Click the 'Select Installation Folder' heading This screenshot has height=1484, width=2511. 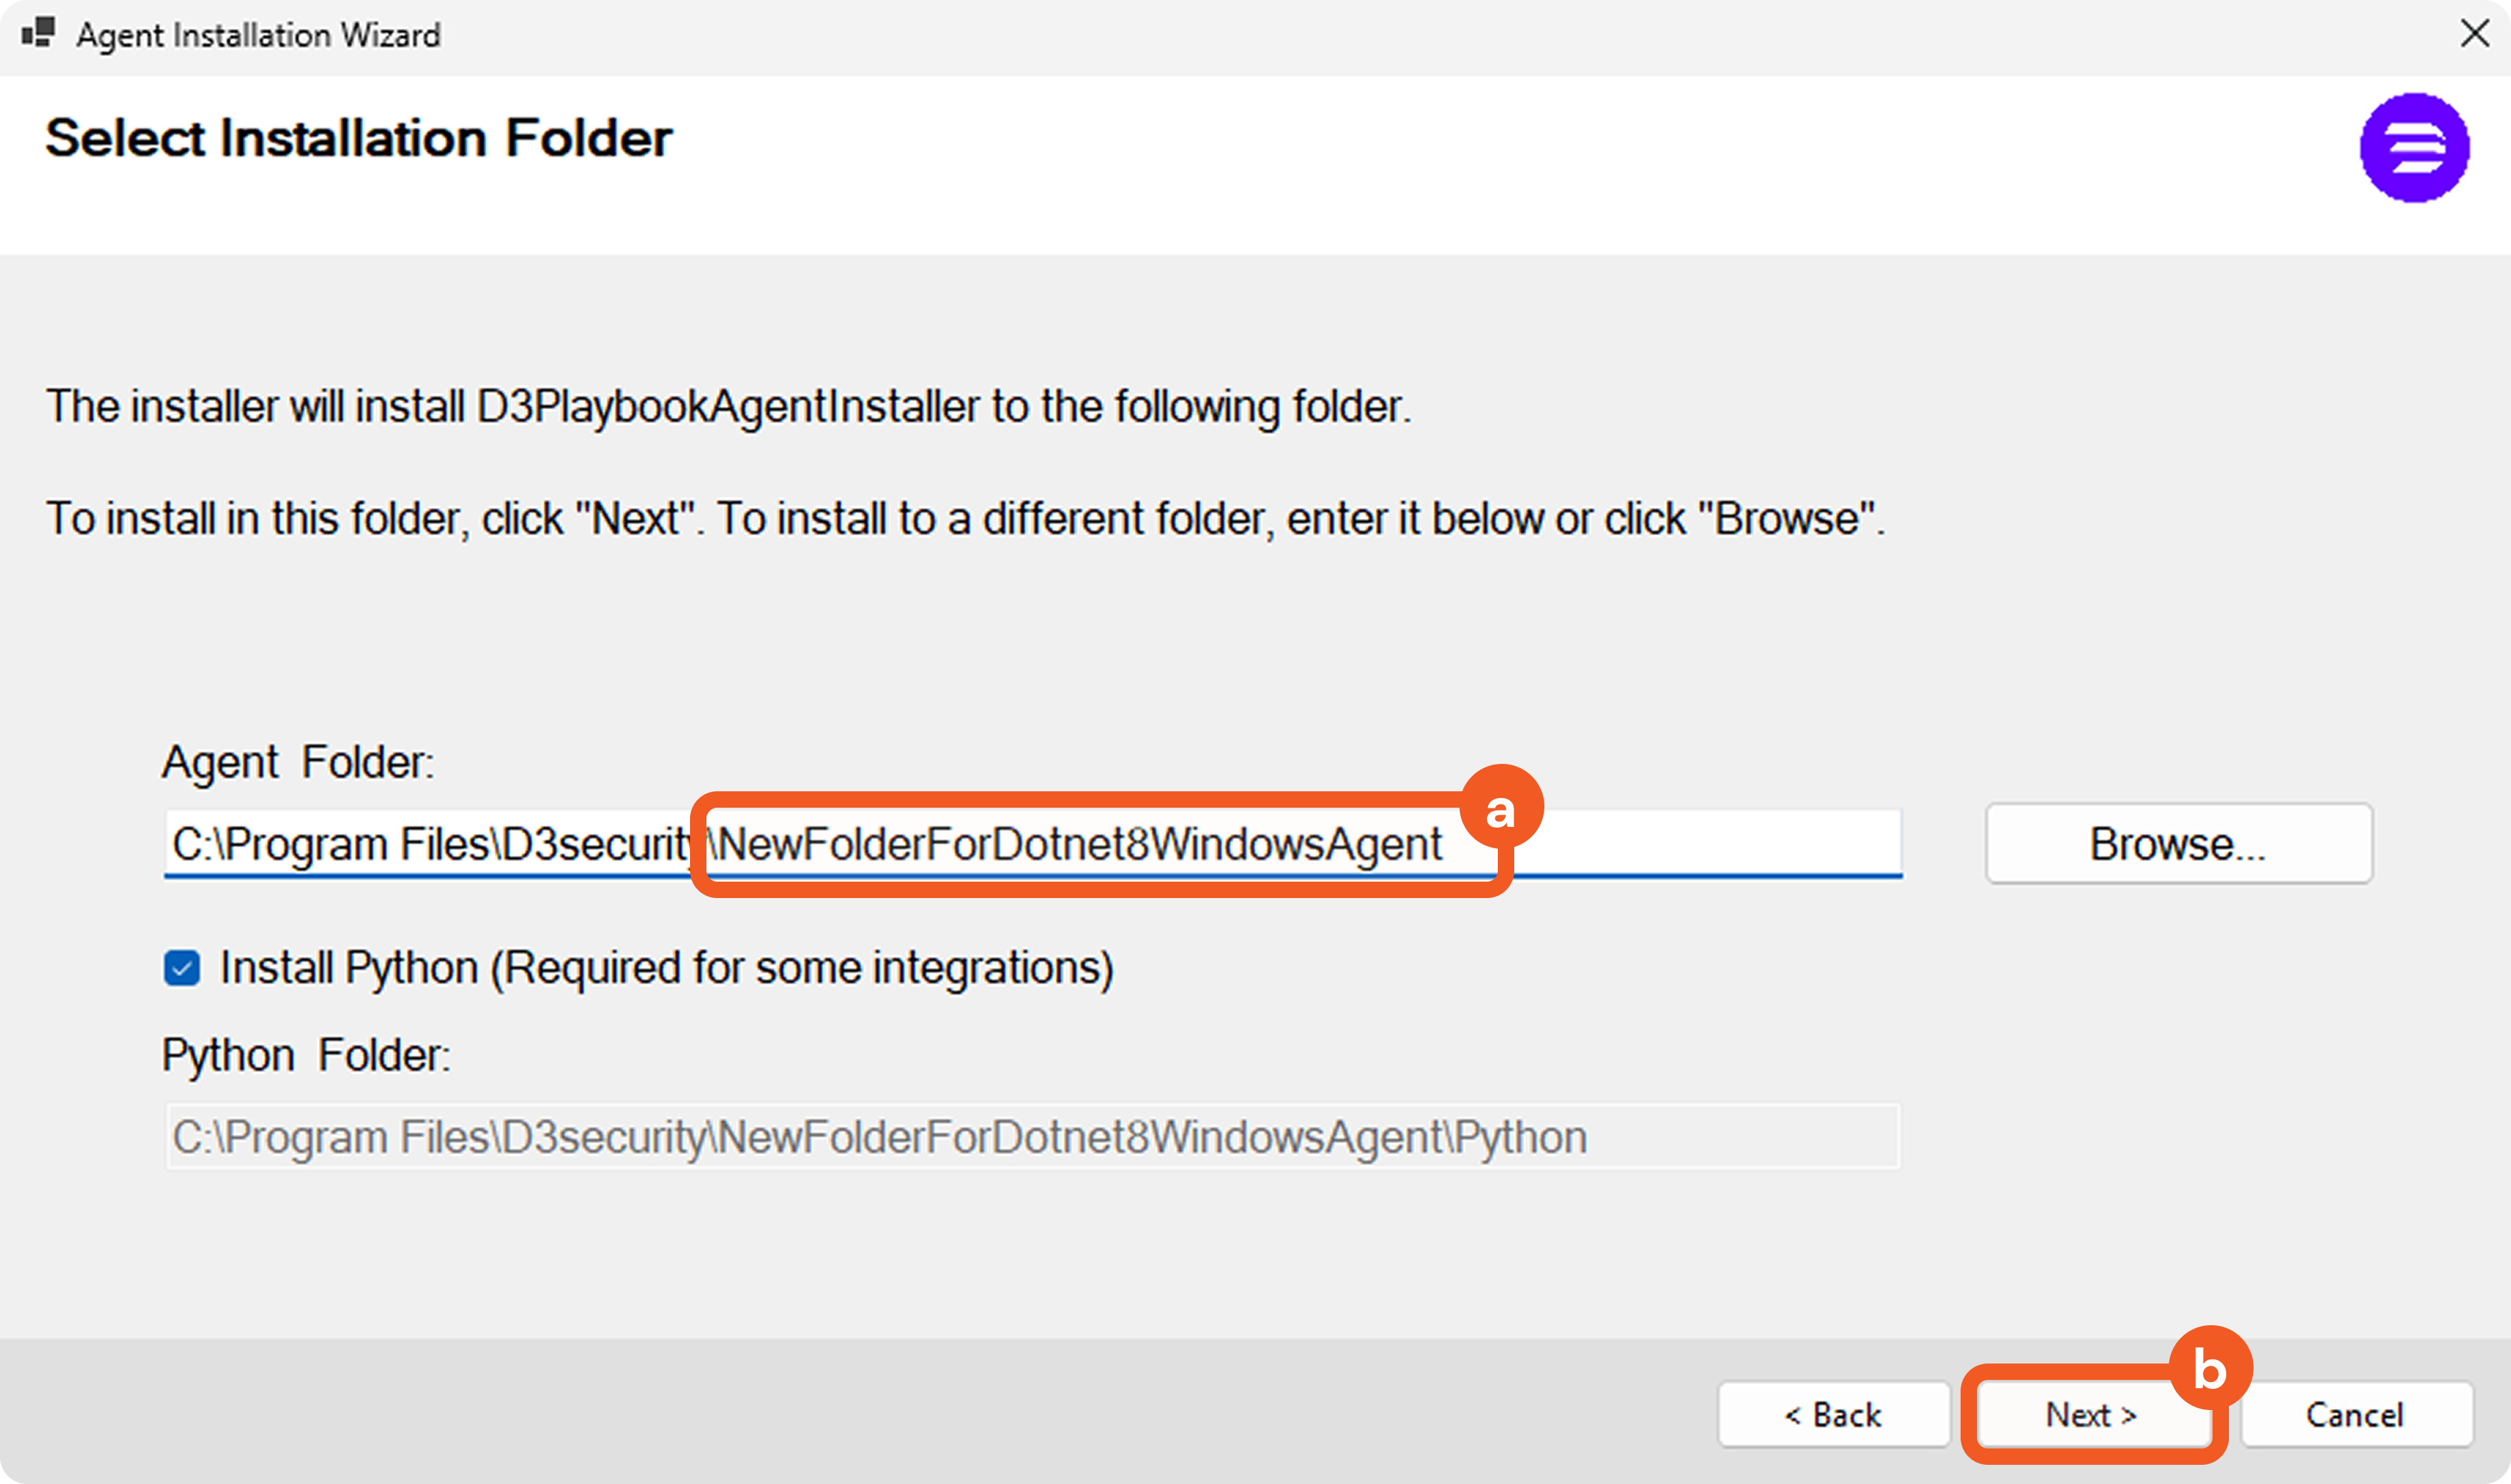[x=358, y=138]
